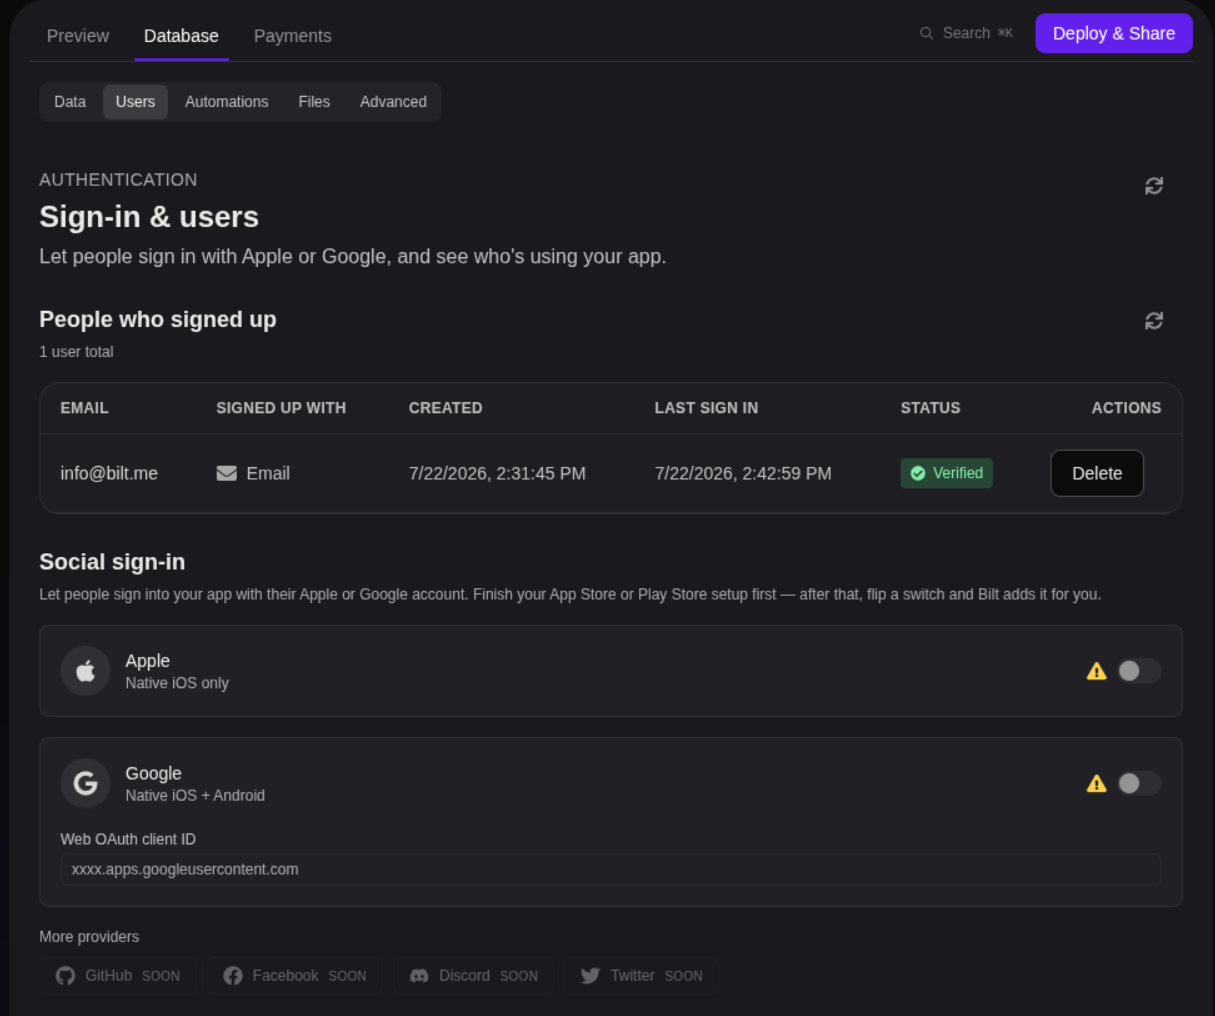This screenshot has height=1016, width=1215.
Task: Focus the Web OAuth client ID field
Action: coord(611,869)
